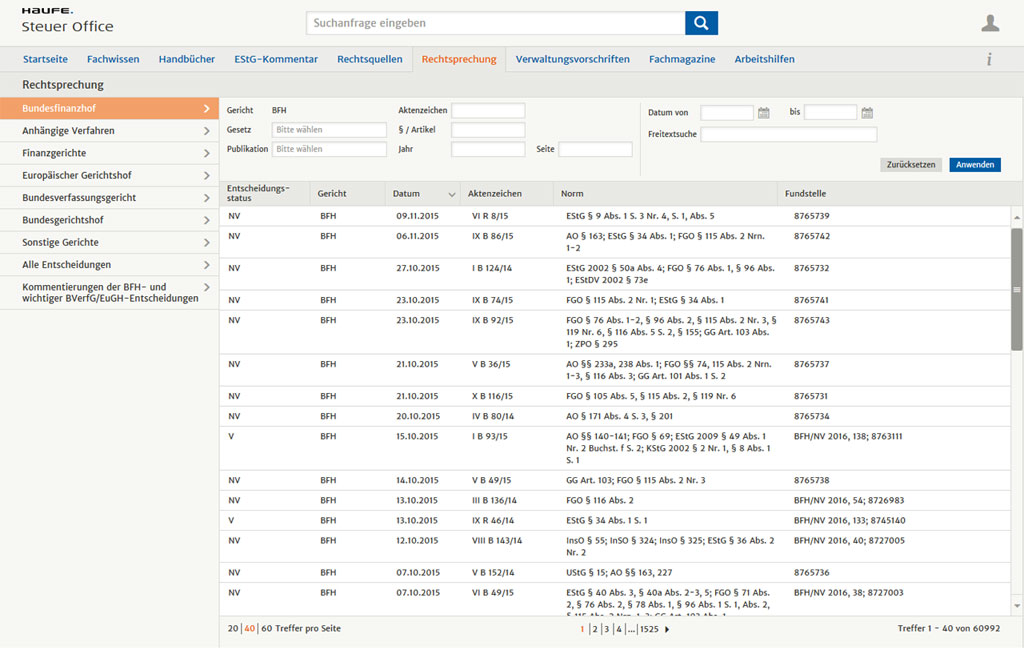This screenshot has width=1024, height=670.
Task: Open the EStG-Kommentar tab
Action: tap(276, 59)
